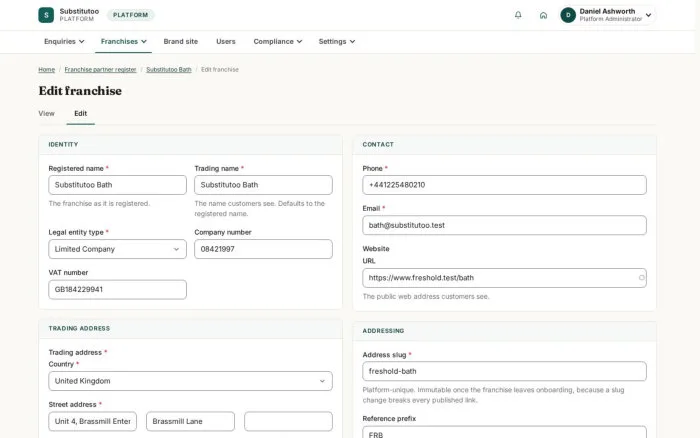Open the Legal entity type dropdown
The image size is (700, 438).
tap(117, 249)
